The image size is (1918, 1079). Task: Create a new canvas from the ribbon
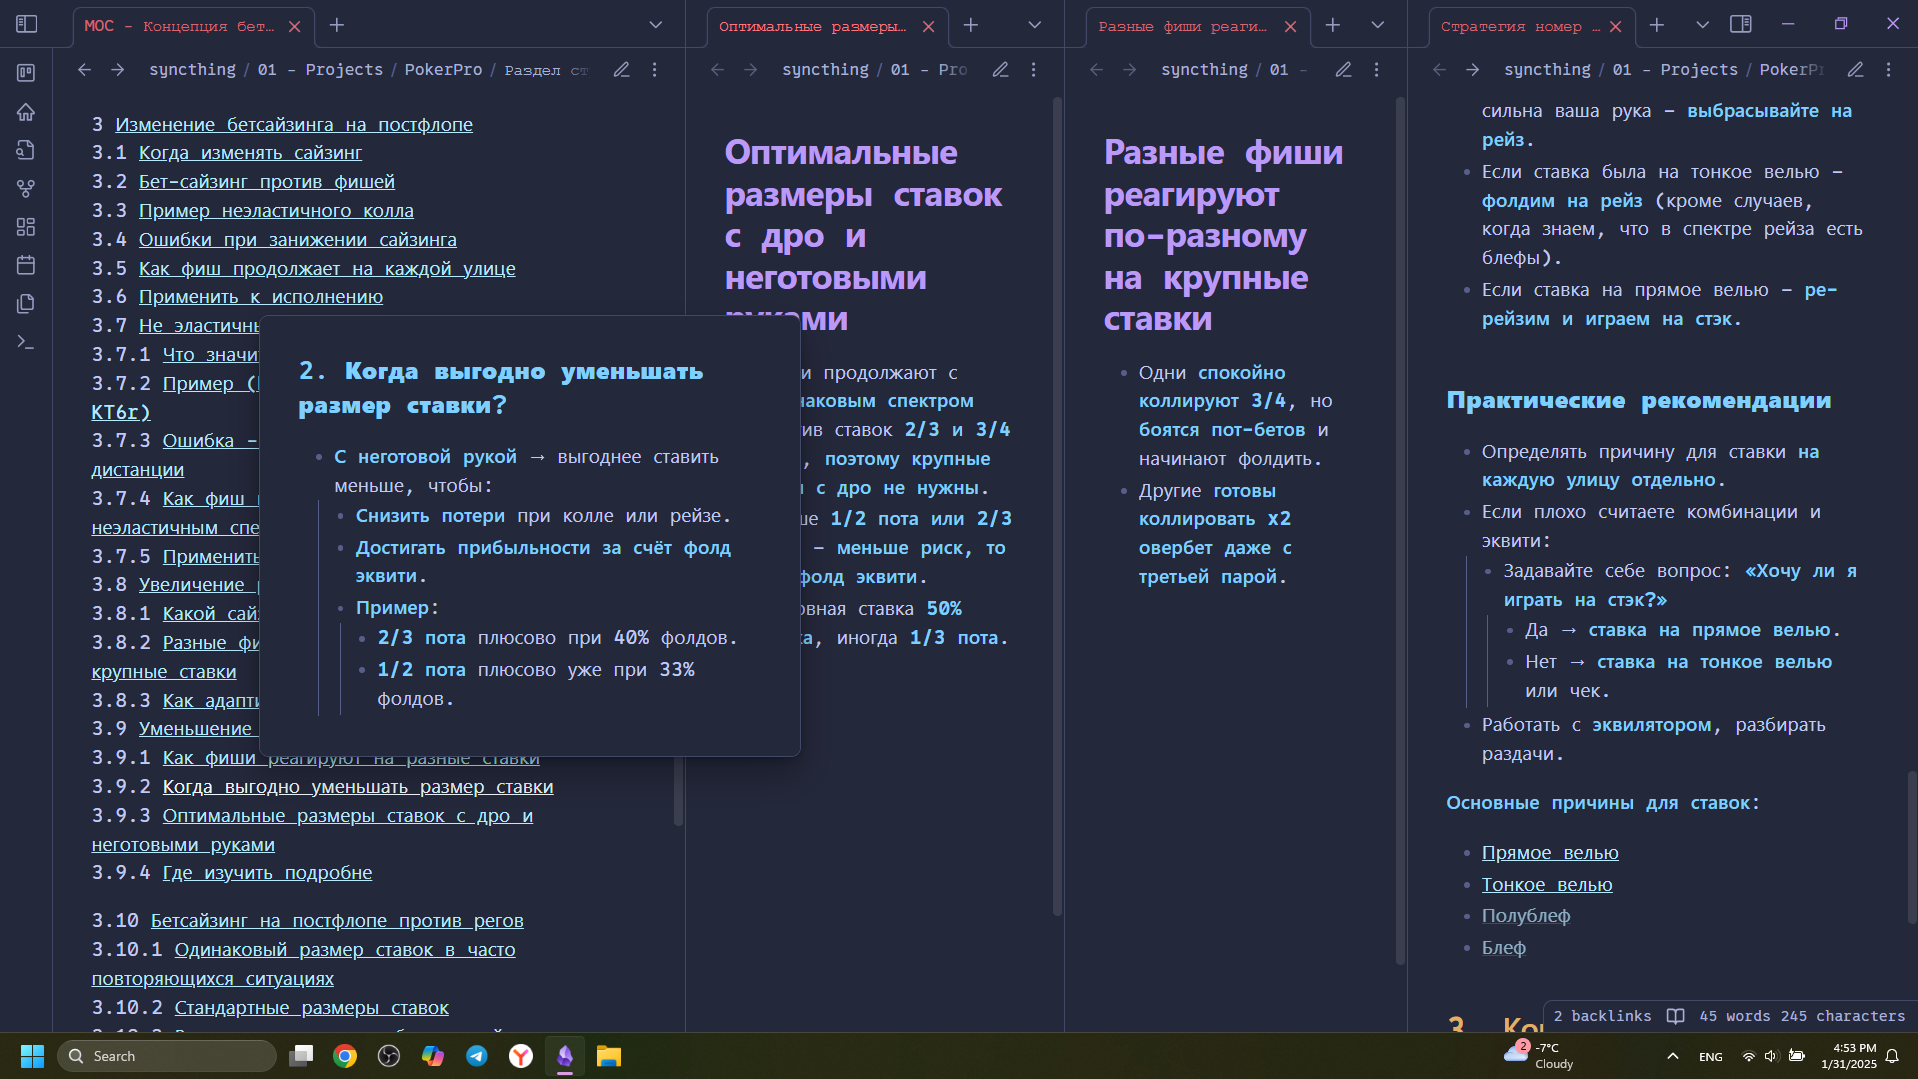click(26, 227)
